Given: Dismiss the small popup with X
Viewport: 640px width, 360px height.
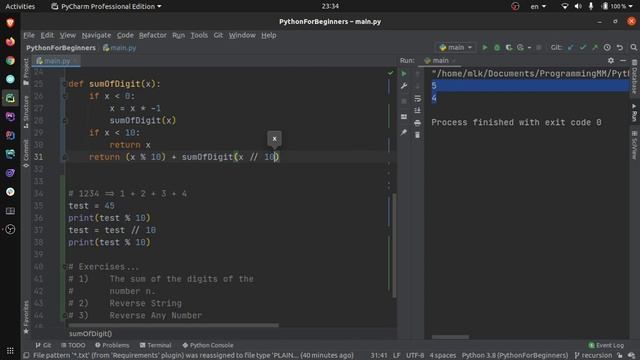Looking at the screenshot, I should click(x=274, y=139).
